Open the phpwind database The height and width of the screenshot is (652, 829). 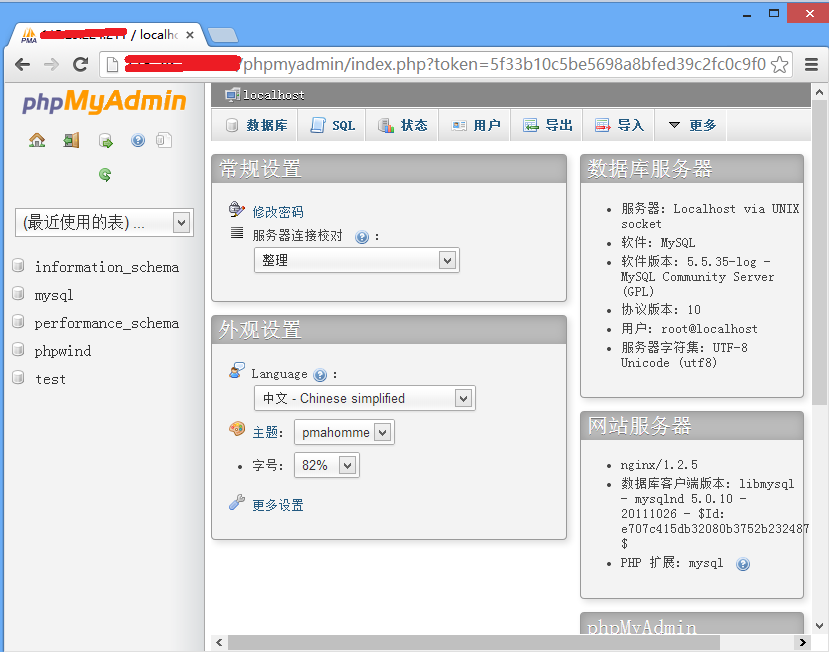[63, 351]
